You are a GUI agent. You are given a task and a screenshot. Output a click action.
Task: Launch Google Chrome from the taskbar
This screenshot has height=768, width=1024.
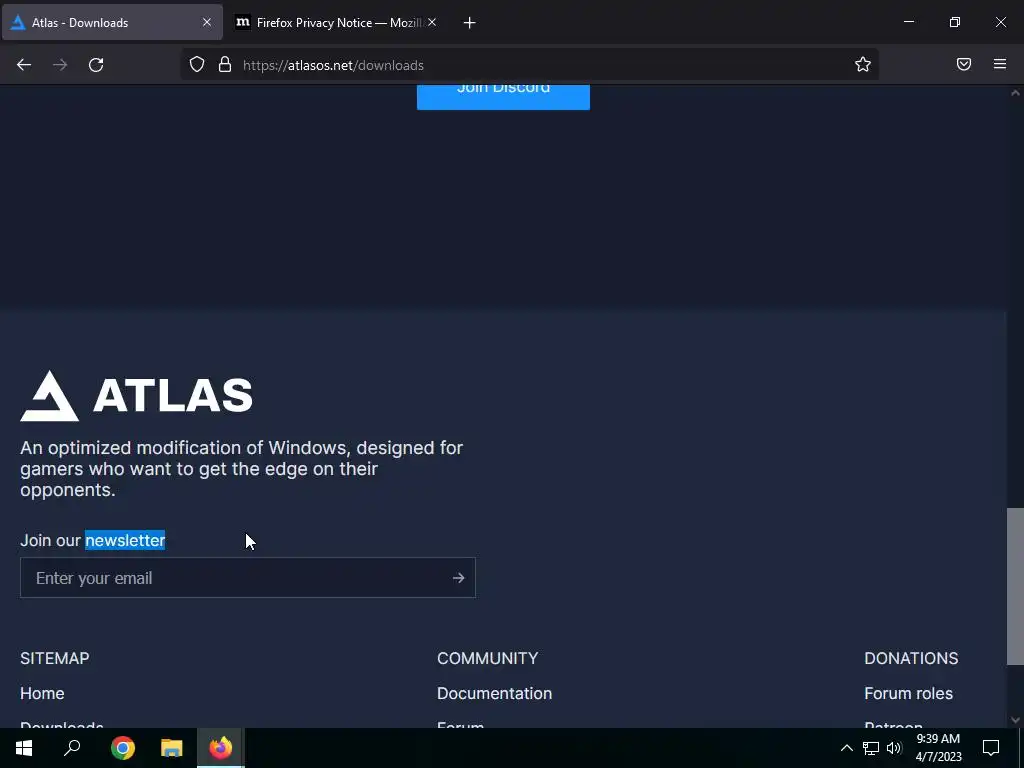(x=123, y=748)
